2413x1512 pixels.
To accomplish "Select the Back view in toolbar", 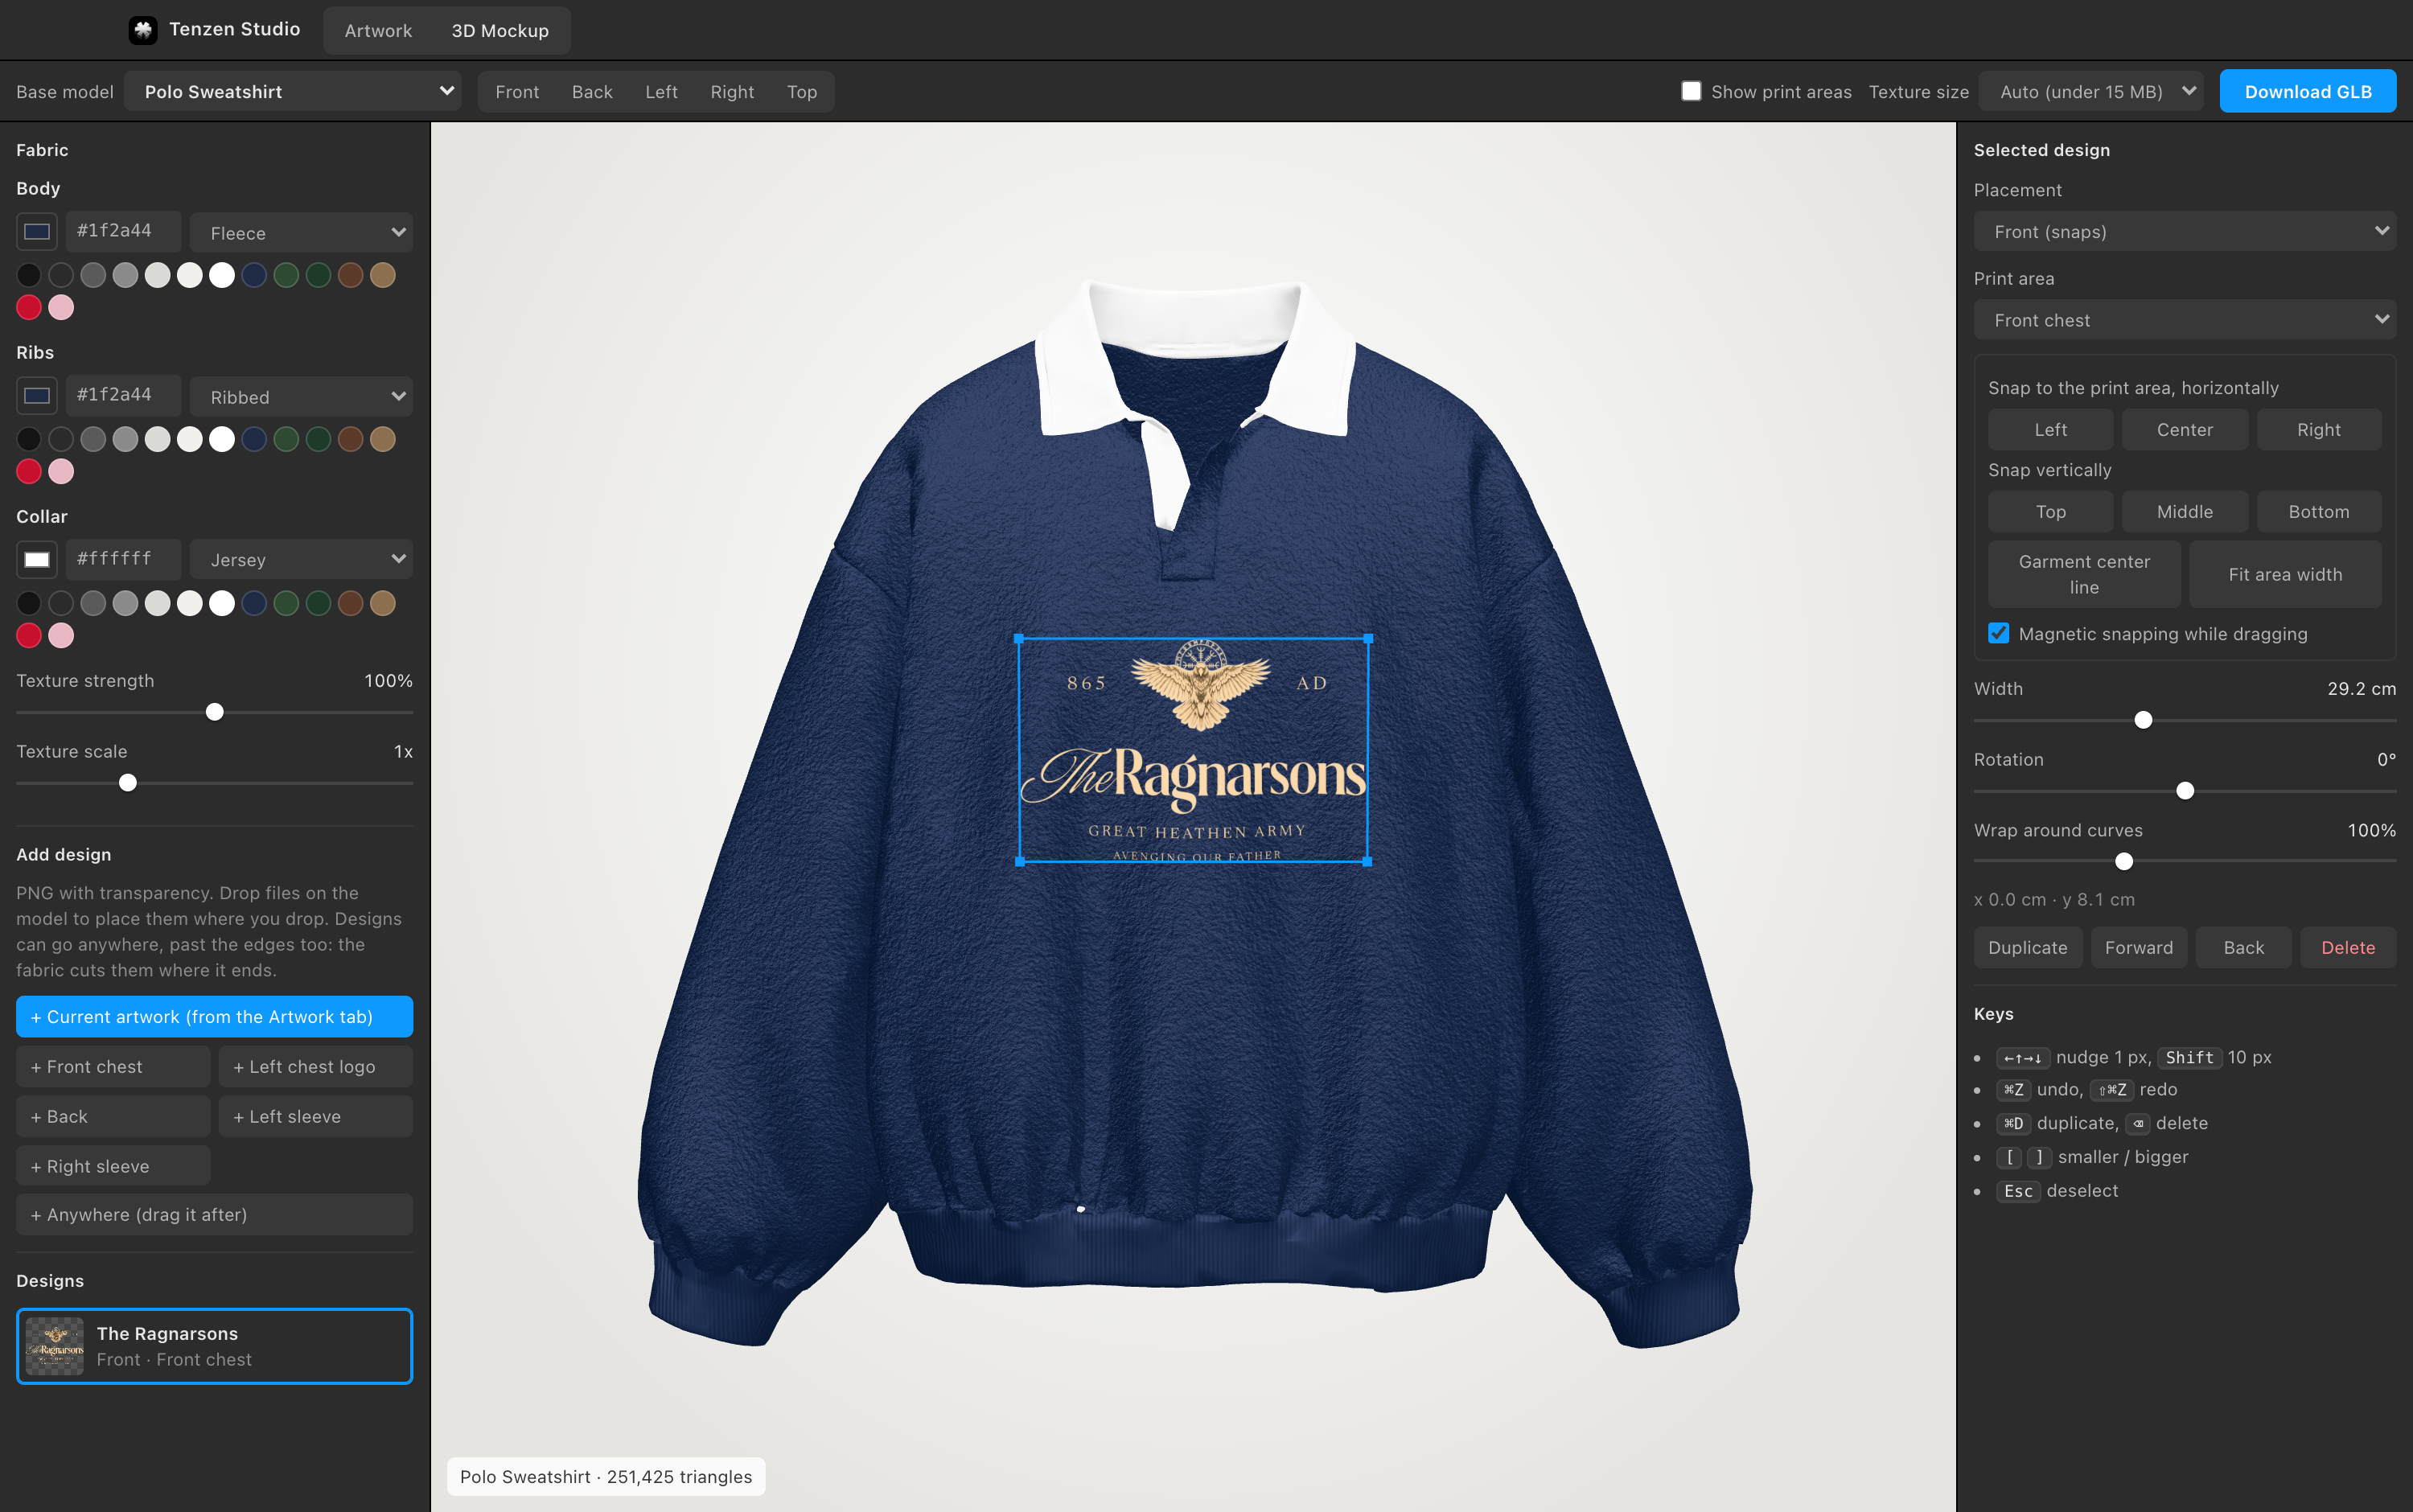I will pos(592,91).
